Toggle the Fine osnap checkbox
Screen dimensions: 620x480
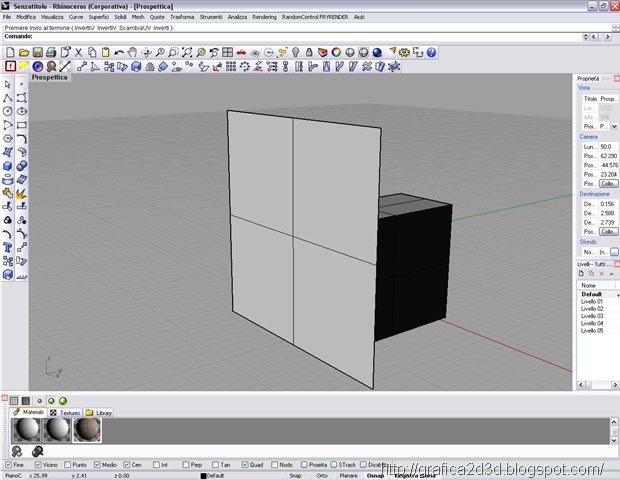[7, 464]
